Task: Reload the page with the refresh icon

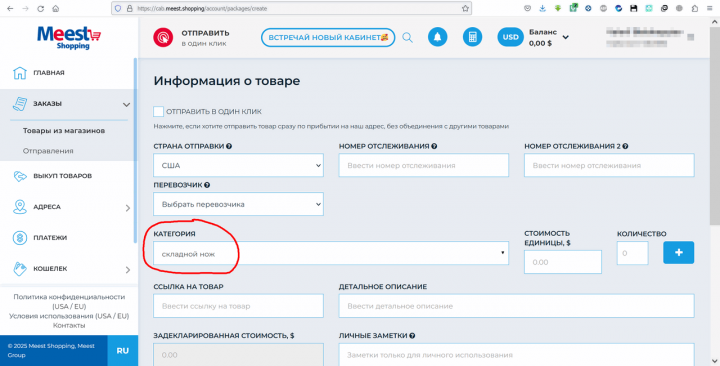Action: click(x=40, y=8)
